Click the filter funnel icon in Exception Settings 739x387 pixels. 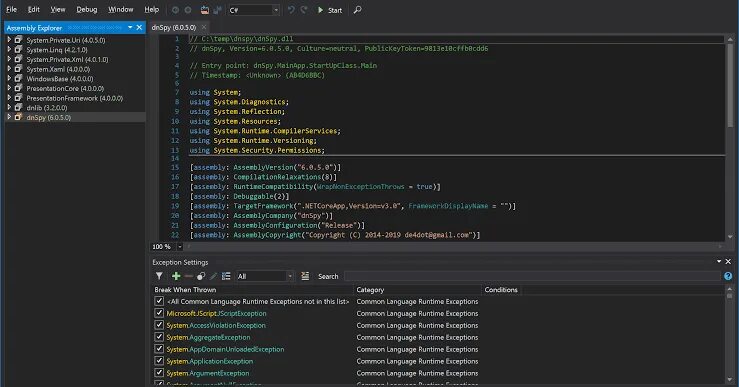(x=159, y=276)
